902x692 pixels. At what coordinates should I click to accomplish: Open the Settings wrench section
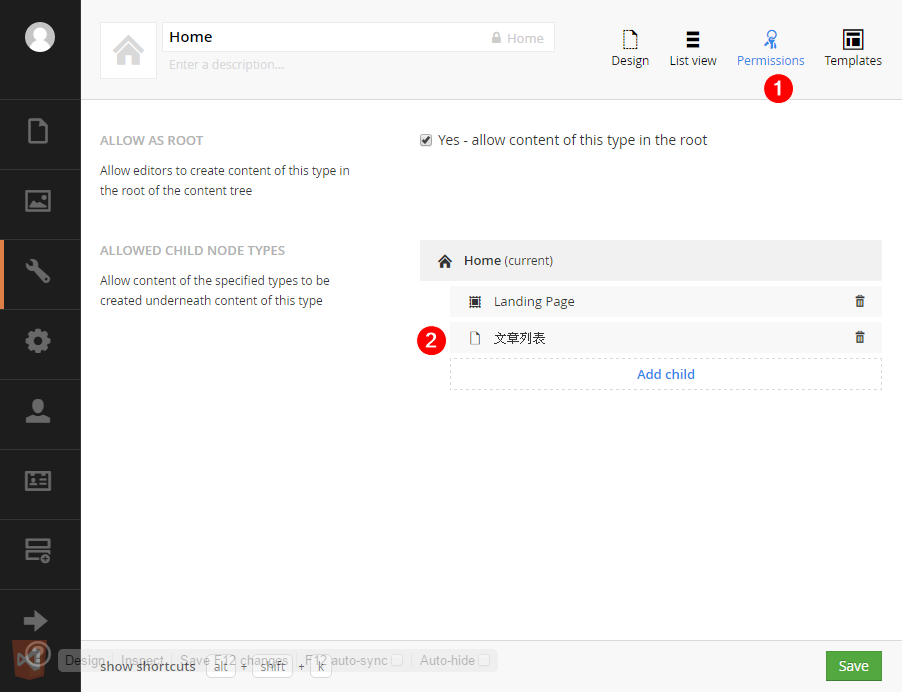pos(38,271)
